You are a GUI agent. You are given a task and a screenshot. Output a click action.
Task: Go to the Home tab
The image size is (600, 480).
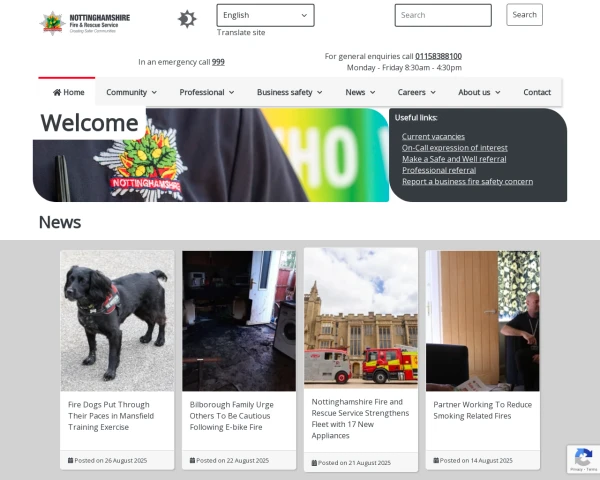pos(67,92)
